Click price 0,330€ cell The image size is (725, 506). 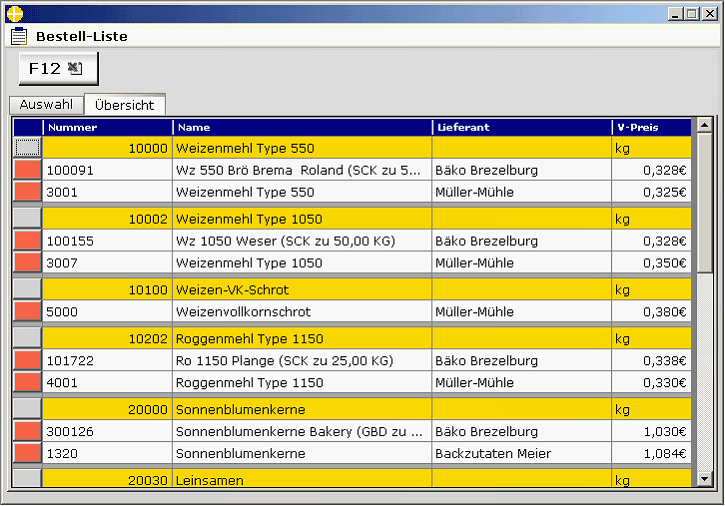point(651,382)
